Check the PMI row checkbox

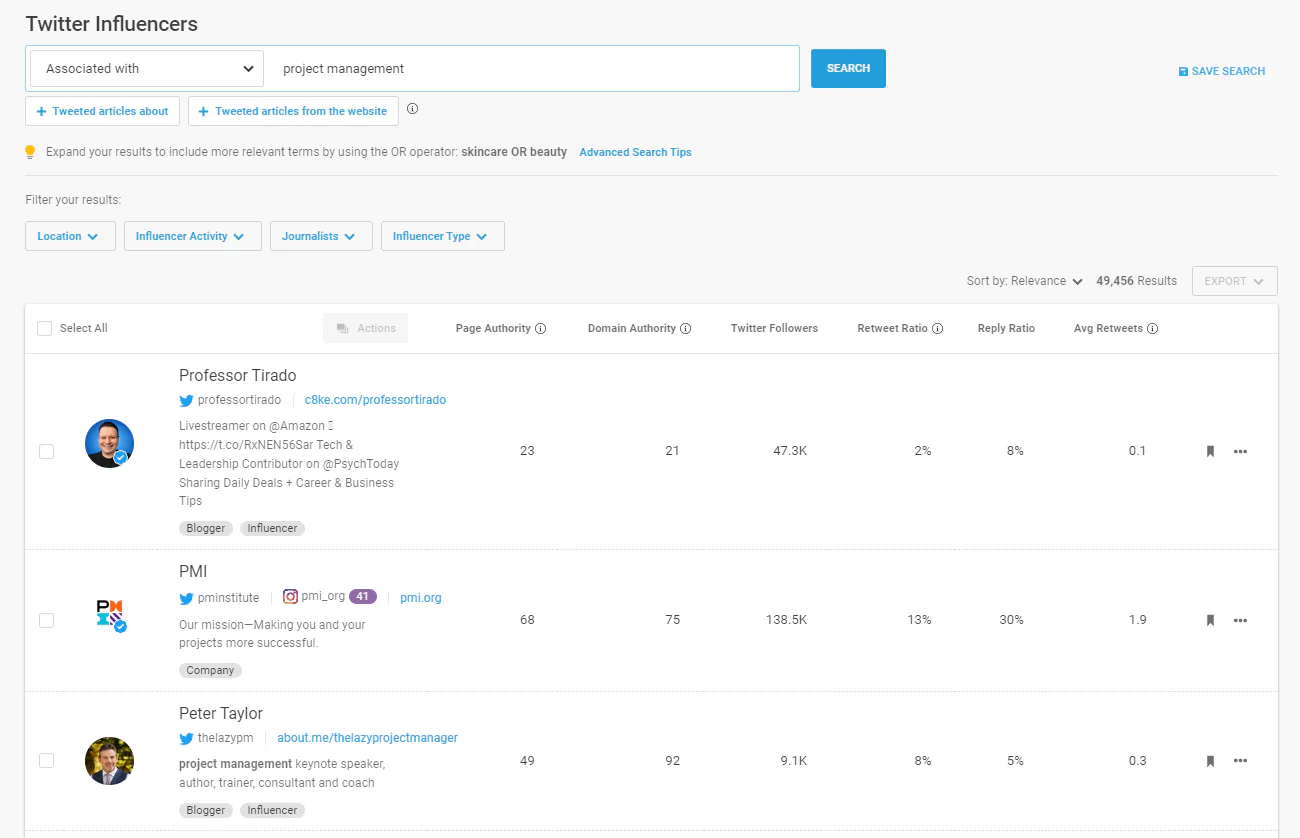click(46, 620)
